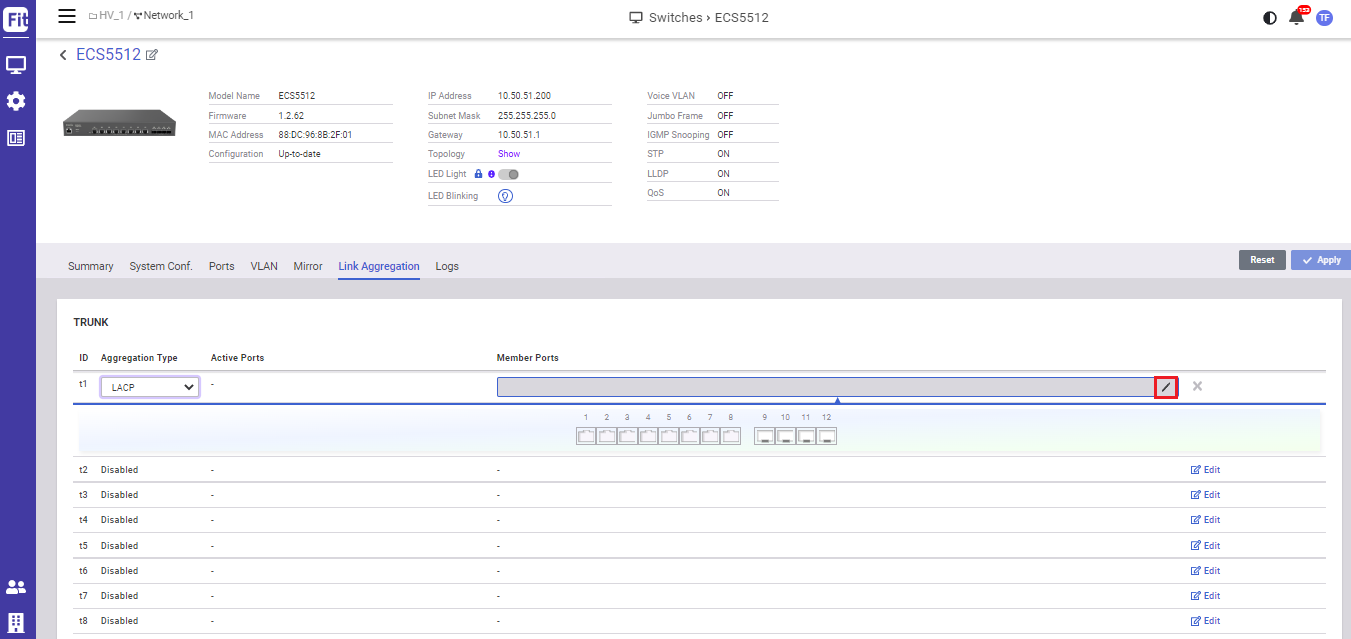Open the System Conf. tab
Image resolution: width=1351 pixels, height=639 pixels.
tap(161, 266)
